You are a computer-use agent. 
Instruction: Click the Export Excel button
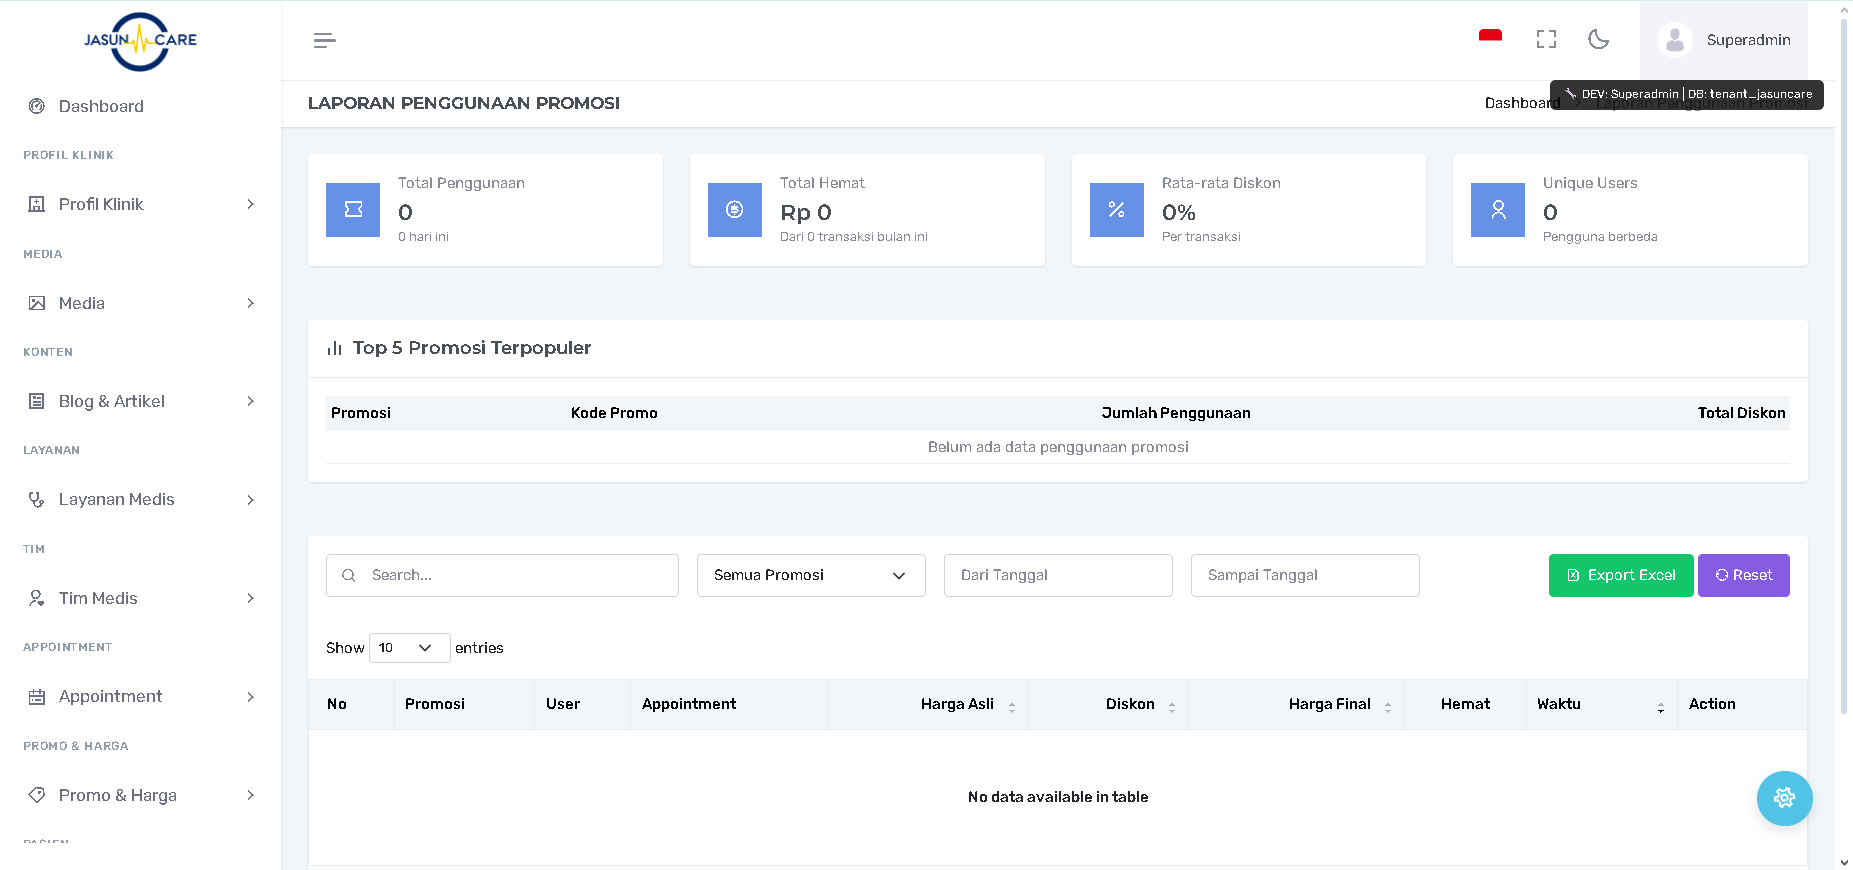pyautogui.click(x=1620, y=575)
